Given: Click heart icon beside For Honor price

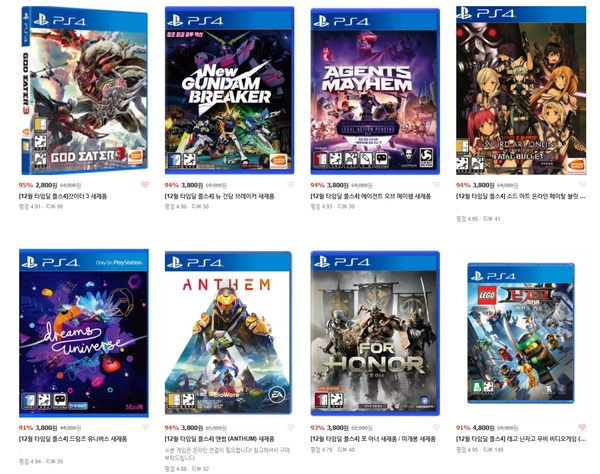Looking at the screenshot, I should (436, 427).
